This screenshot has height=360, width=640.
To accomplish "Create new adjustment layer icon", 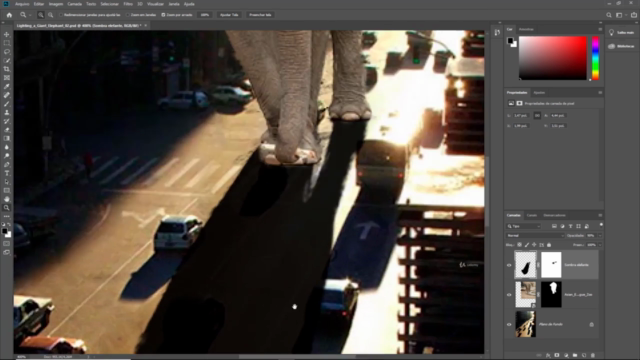I will pyautogui.click(x=566, y=356).
